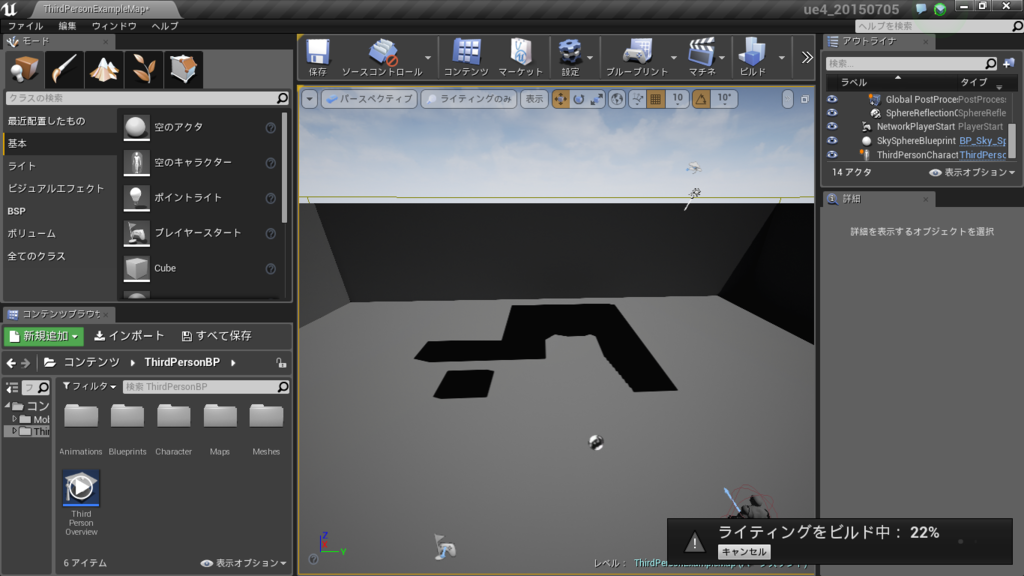Click the ヘルプを検索 help search field
The height and width of the screenshot is (576, 1024).
938,26
